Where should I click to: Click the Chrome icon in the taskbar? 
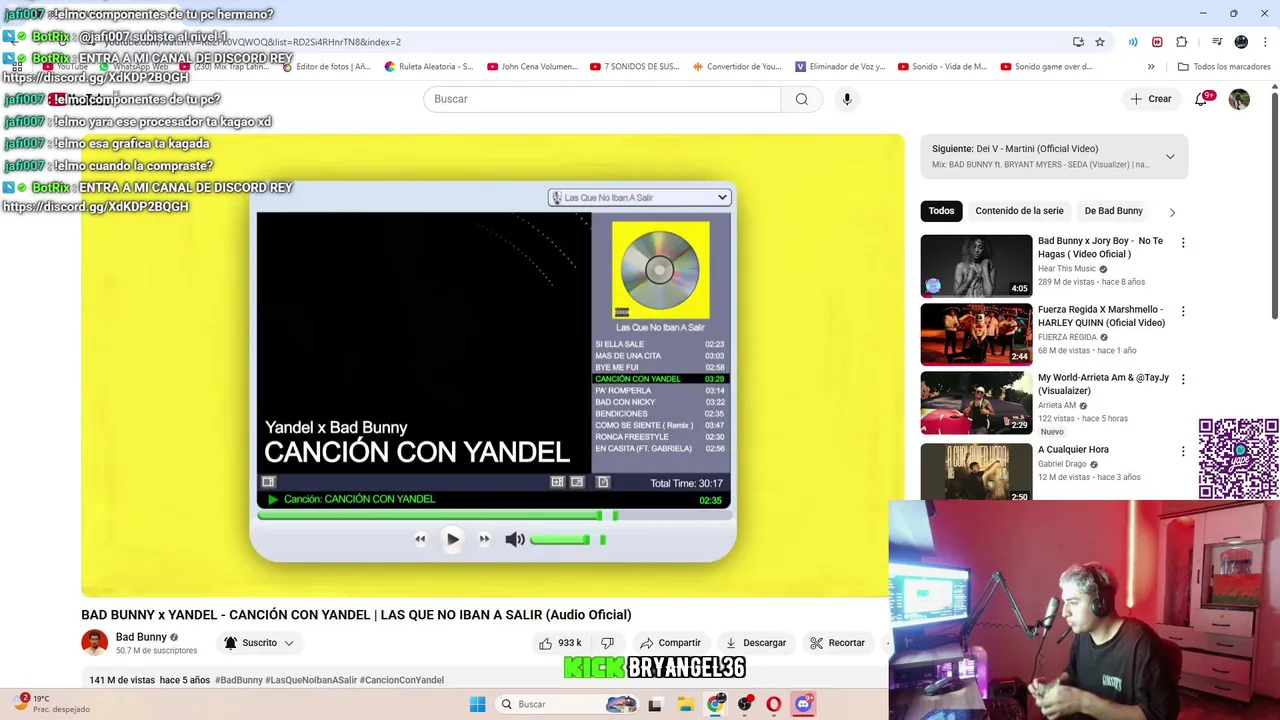[x=716, y=704]
